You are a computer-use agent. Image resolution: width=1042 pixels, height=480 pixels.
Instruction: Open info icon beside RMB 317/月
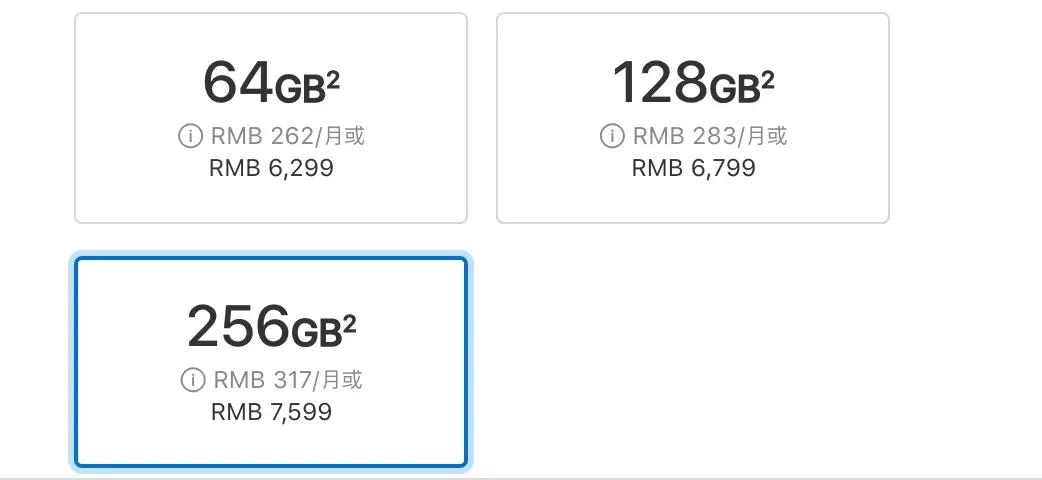(x=192, y=380)
